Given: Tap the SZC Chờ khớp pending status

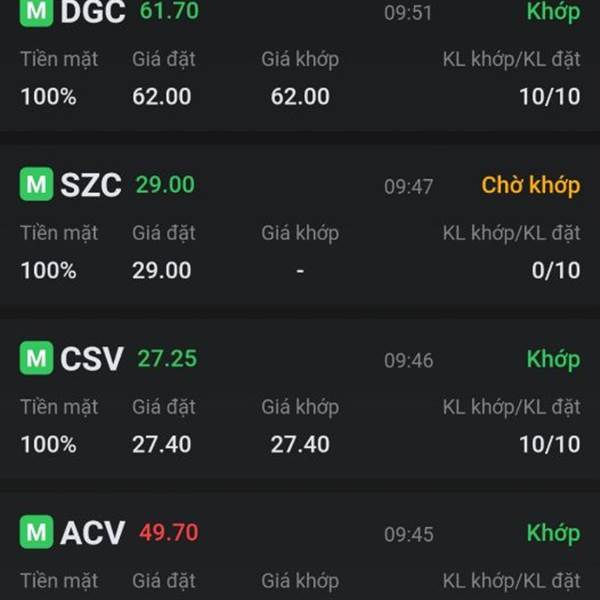Looking at the screenshot, I should pyautogui.click(x=530, y=185).
